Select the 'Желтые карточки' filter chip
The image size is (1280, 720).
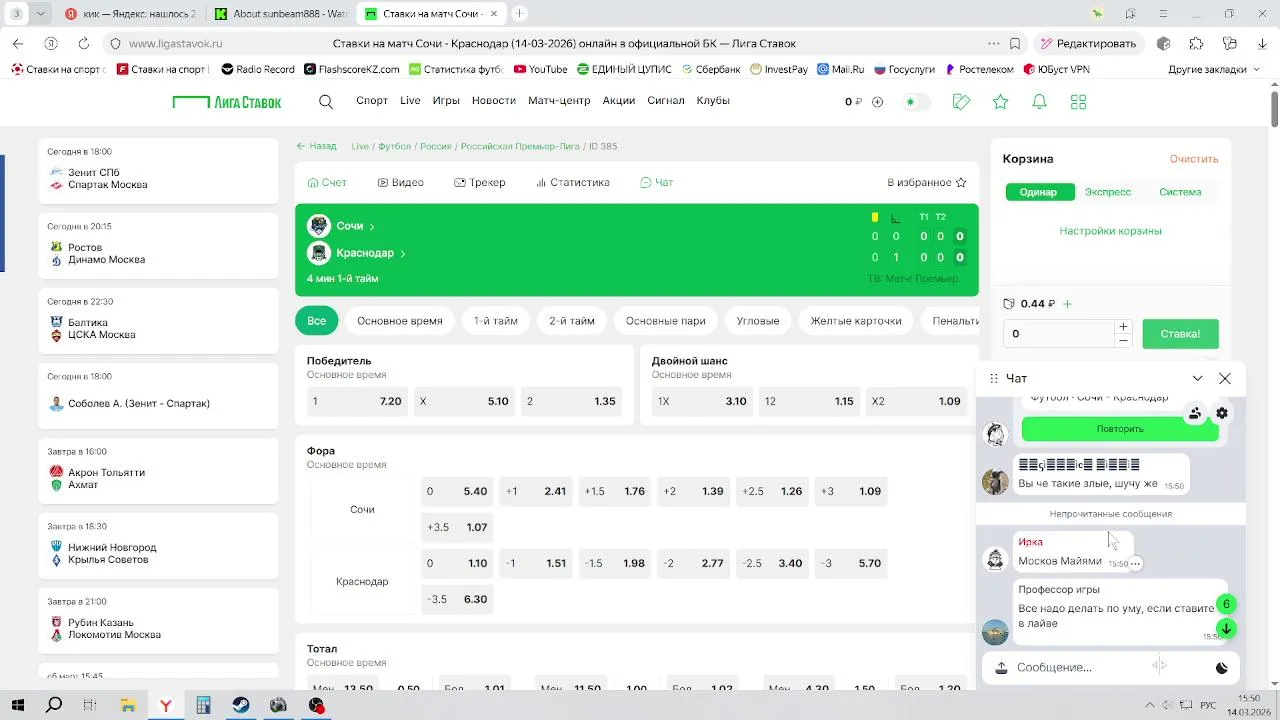[856, 321]
